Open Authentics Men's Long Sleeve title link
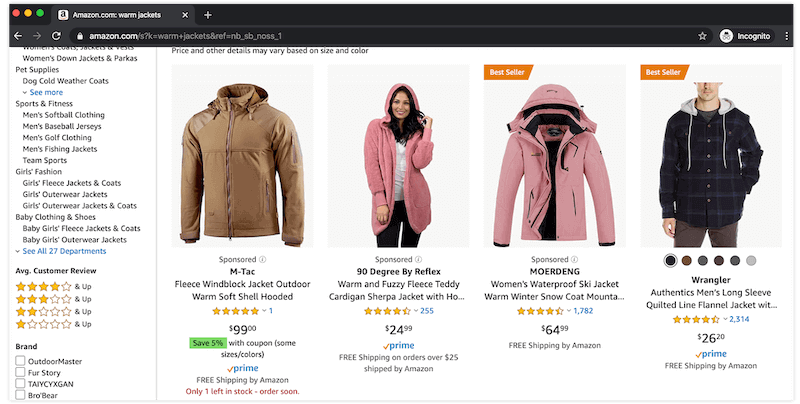This screenshot has height=404, width=800. (711, 299)
